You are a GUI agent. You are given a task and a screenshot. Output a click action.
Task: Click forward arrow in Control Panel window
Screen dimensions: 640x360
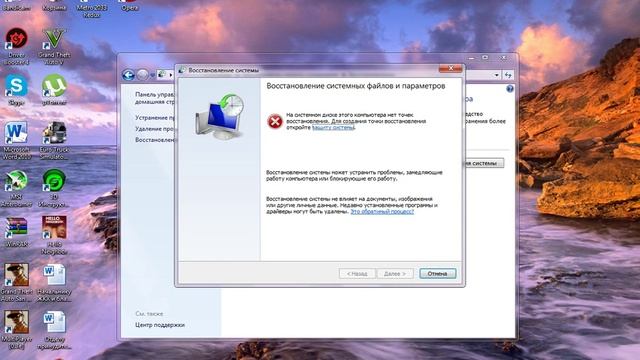(x=142, y=75)
